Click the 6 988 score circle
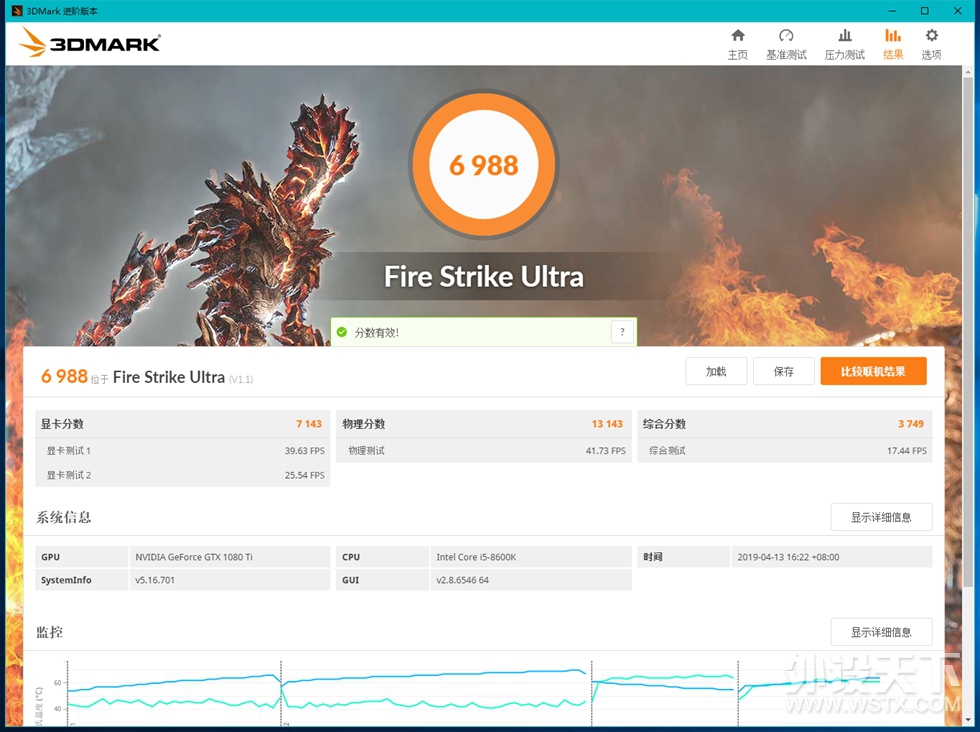Image resolution: width=980 pixels, height=732 pixels. 484,165
